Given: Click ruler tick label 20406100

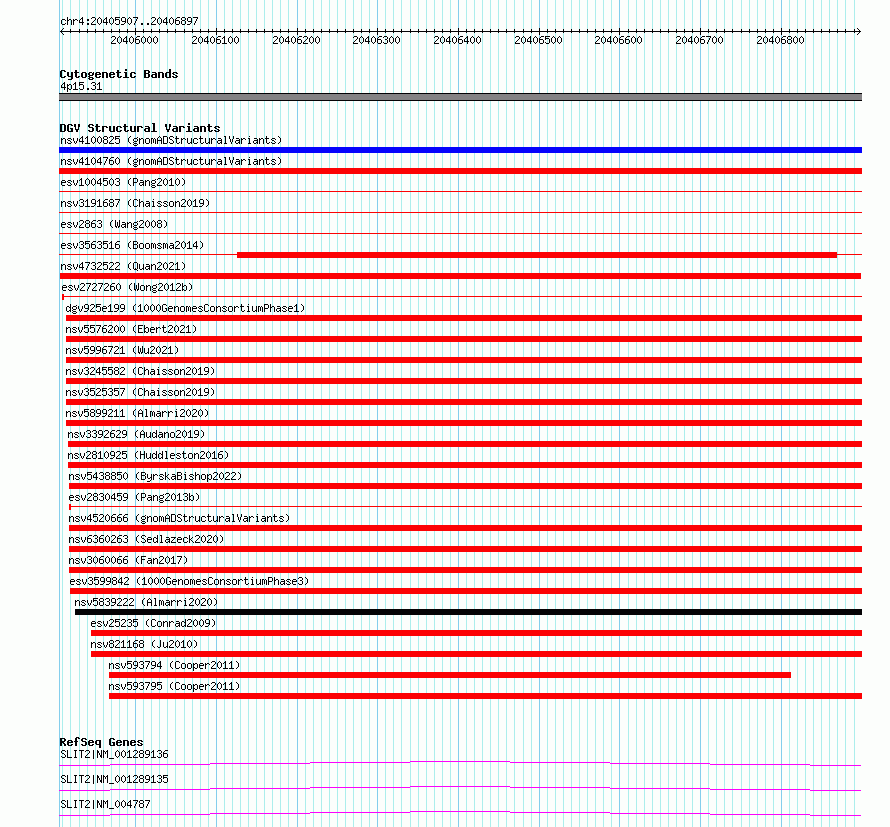Looking at the screenshot, I should tap(216, 40).
